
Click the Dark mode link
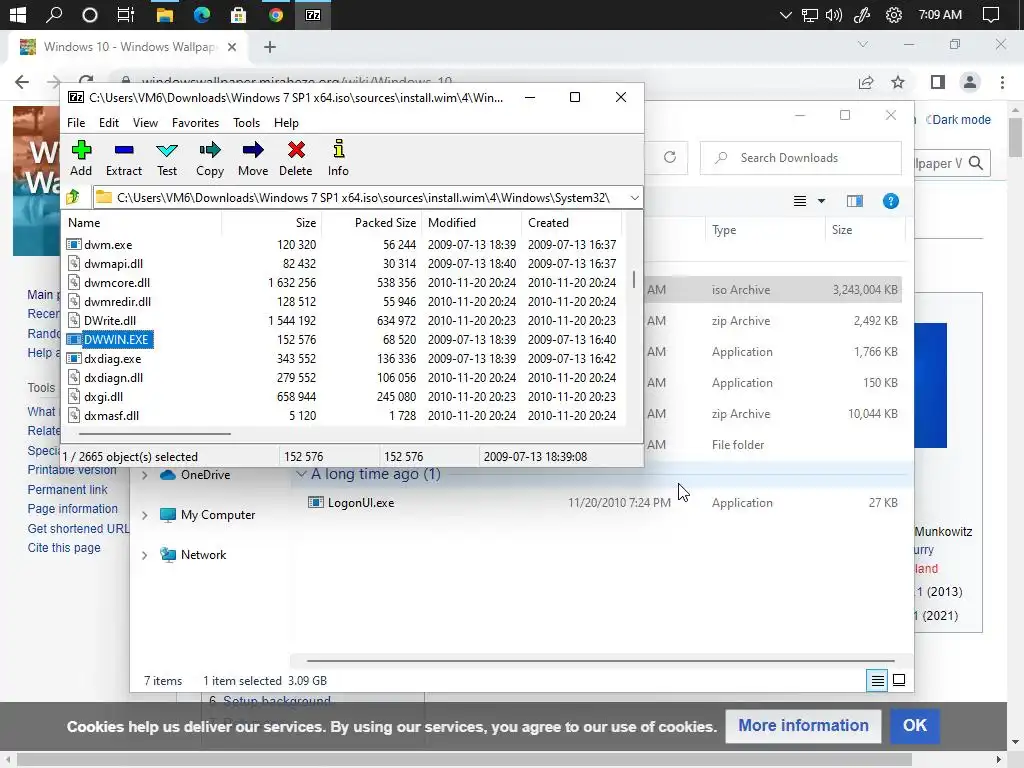pyautogui.click(x=960, y=120)
